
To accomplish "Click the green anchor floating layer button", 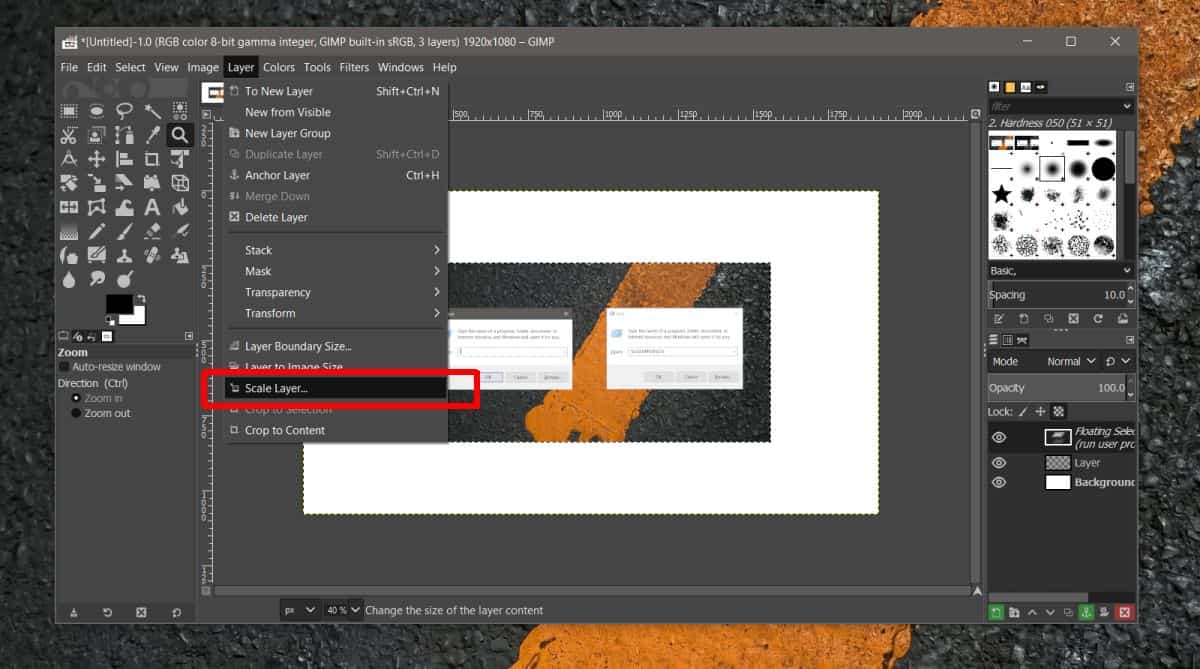I will [1086, 612].
